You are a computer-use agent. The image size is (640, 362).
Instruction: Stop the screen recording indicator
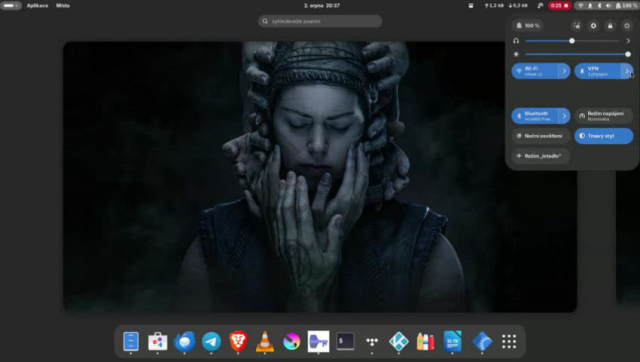[559, 6]
